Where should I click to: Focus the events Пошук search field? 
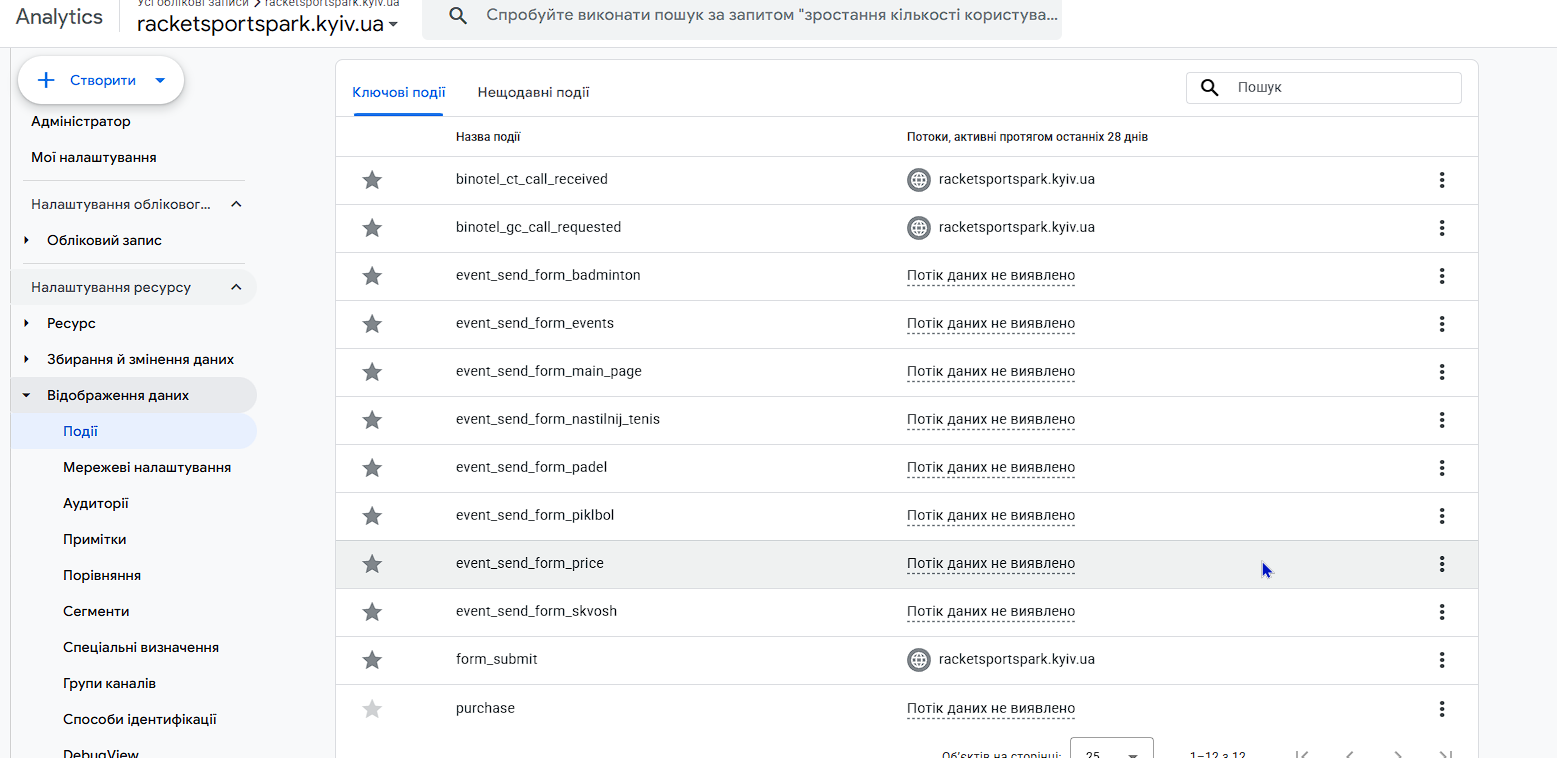pyautogui.click(x=1324, y=88)
